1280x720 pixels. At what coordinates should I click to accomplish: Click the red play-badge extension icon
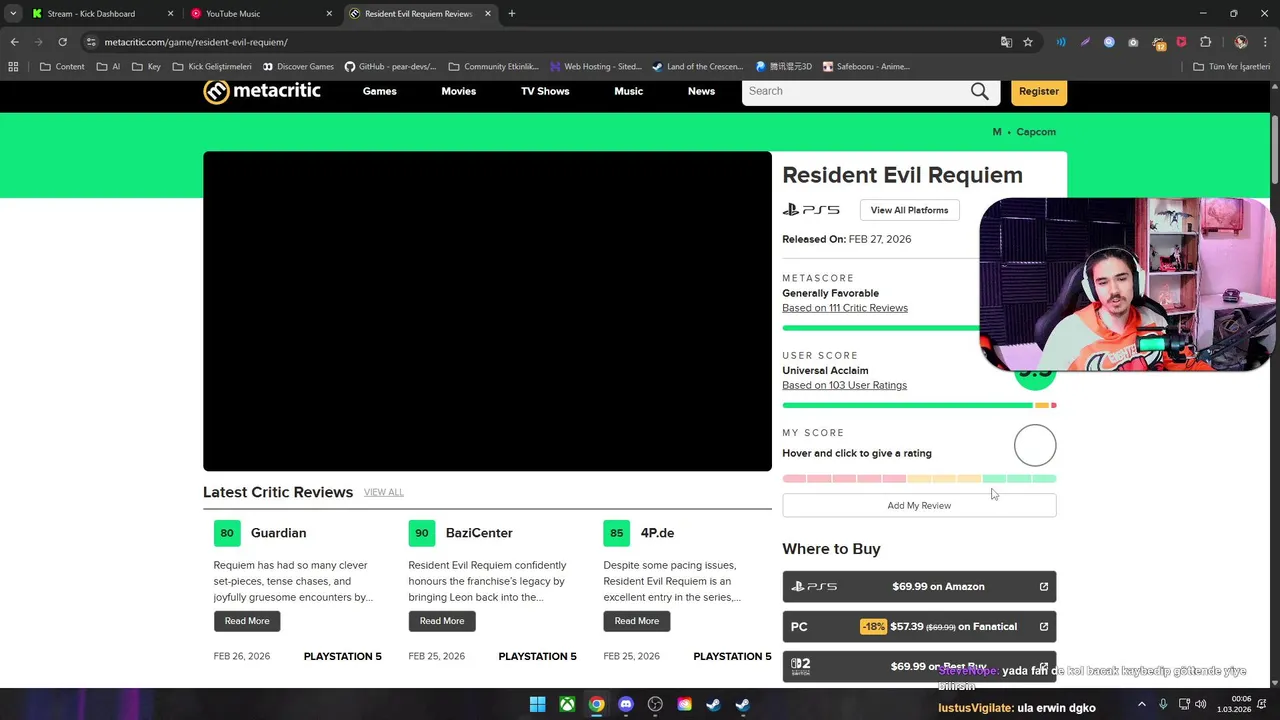(1181, 42)
